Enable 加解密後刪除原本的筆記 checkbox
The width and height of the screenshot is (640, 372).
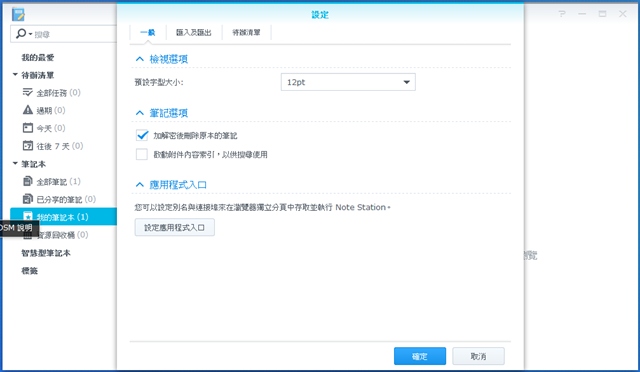pos(142,135)
